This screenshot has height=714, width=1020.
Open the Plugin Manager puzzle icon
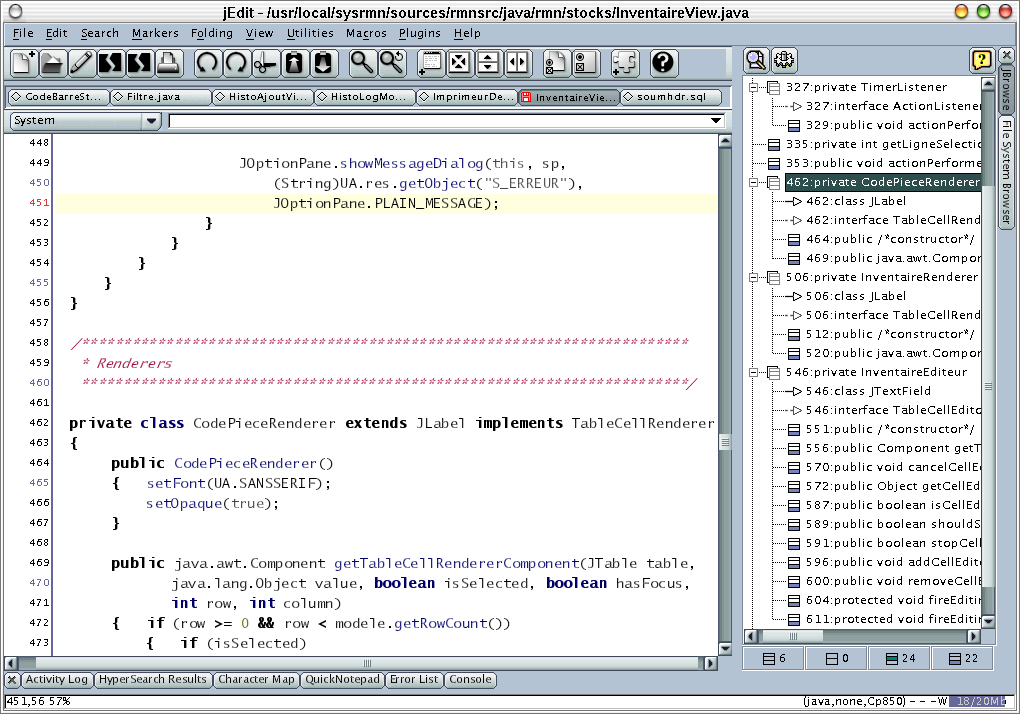coord(625,63)
